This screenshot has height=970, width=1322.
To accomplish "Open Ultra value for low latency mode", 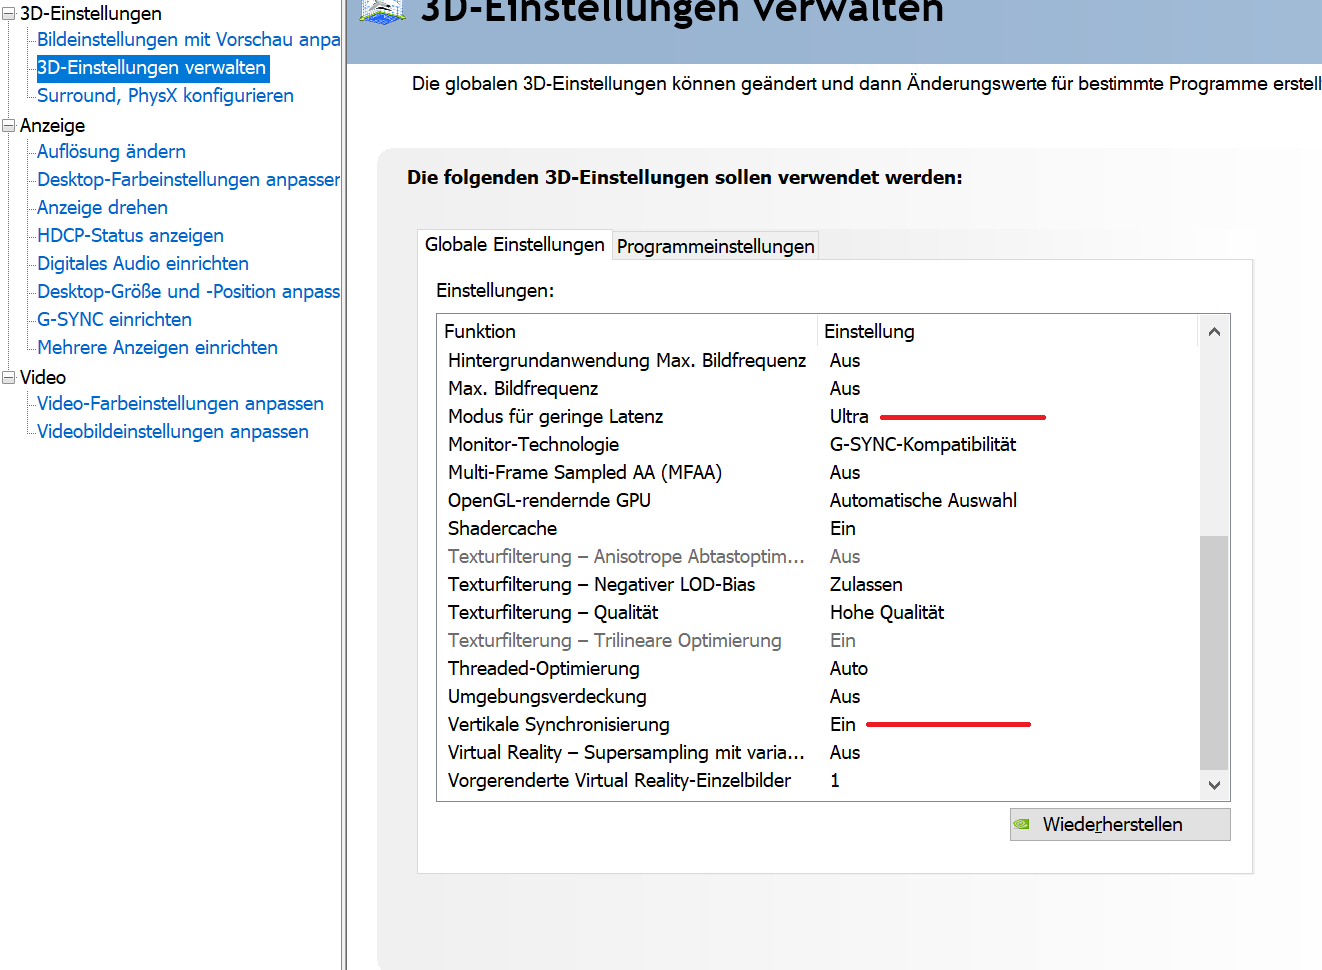I will click(x=849, y=416).
